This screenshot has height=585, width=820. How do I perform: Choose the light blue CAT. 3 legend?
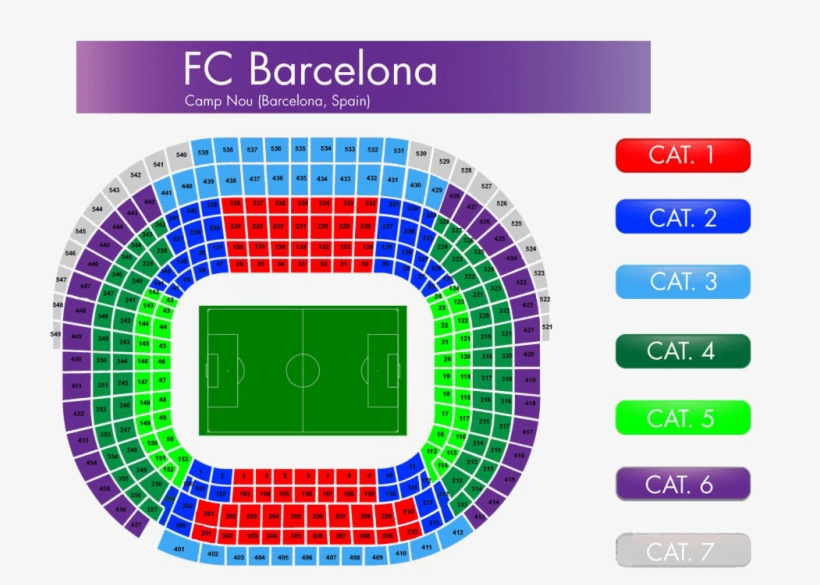click(x=682, y=281)
